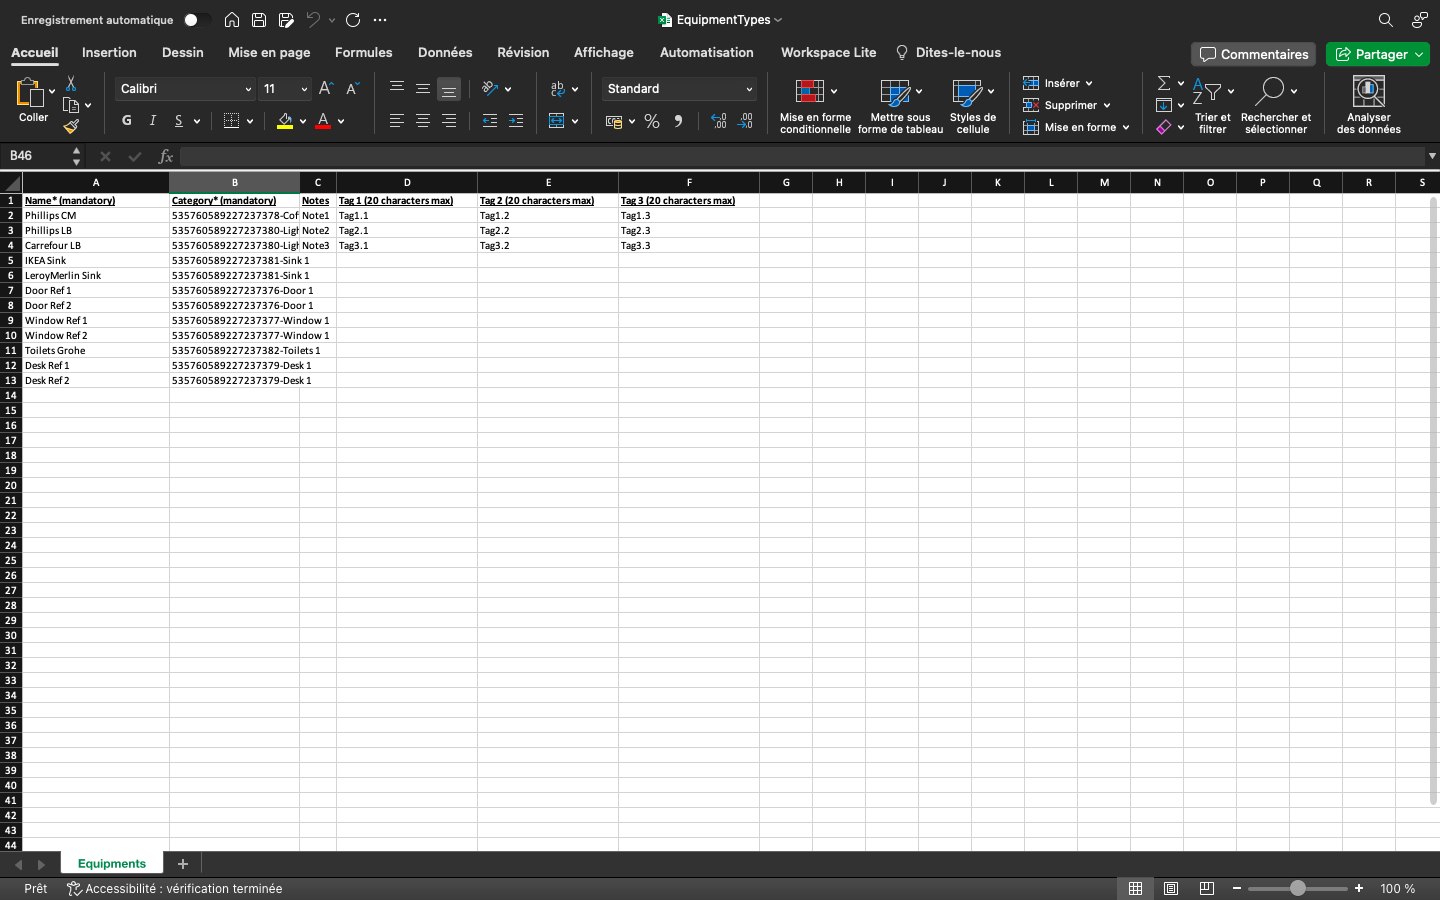
Task: Click the increase font size icon
Action: 325,89
